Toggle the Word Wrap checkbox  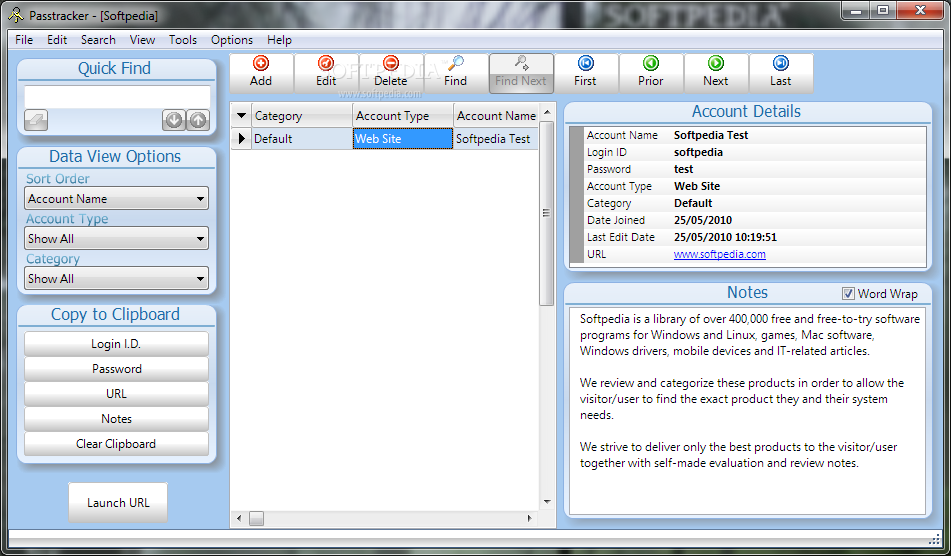[x=849, y=293]
